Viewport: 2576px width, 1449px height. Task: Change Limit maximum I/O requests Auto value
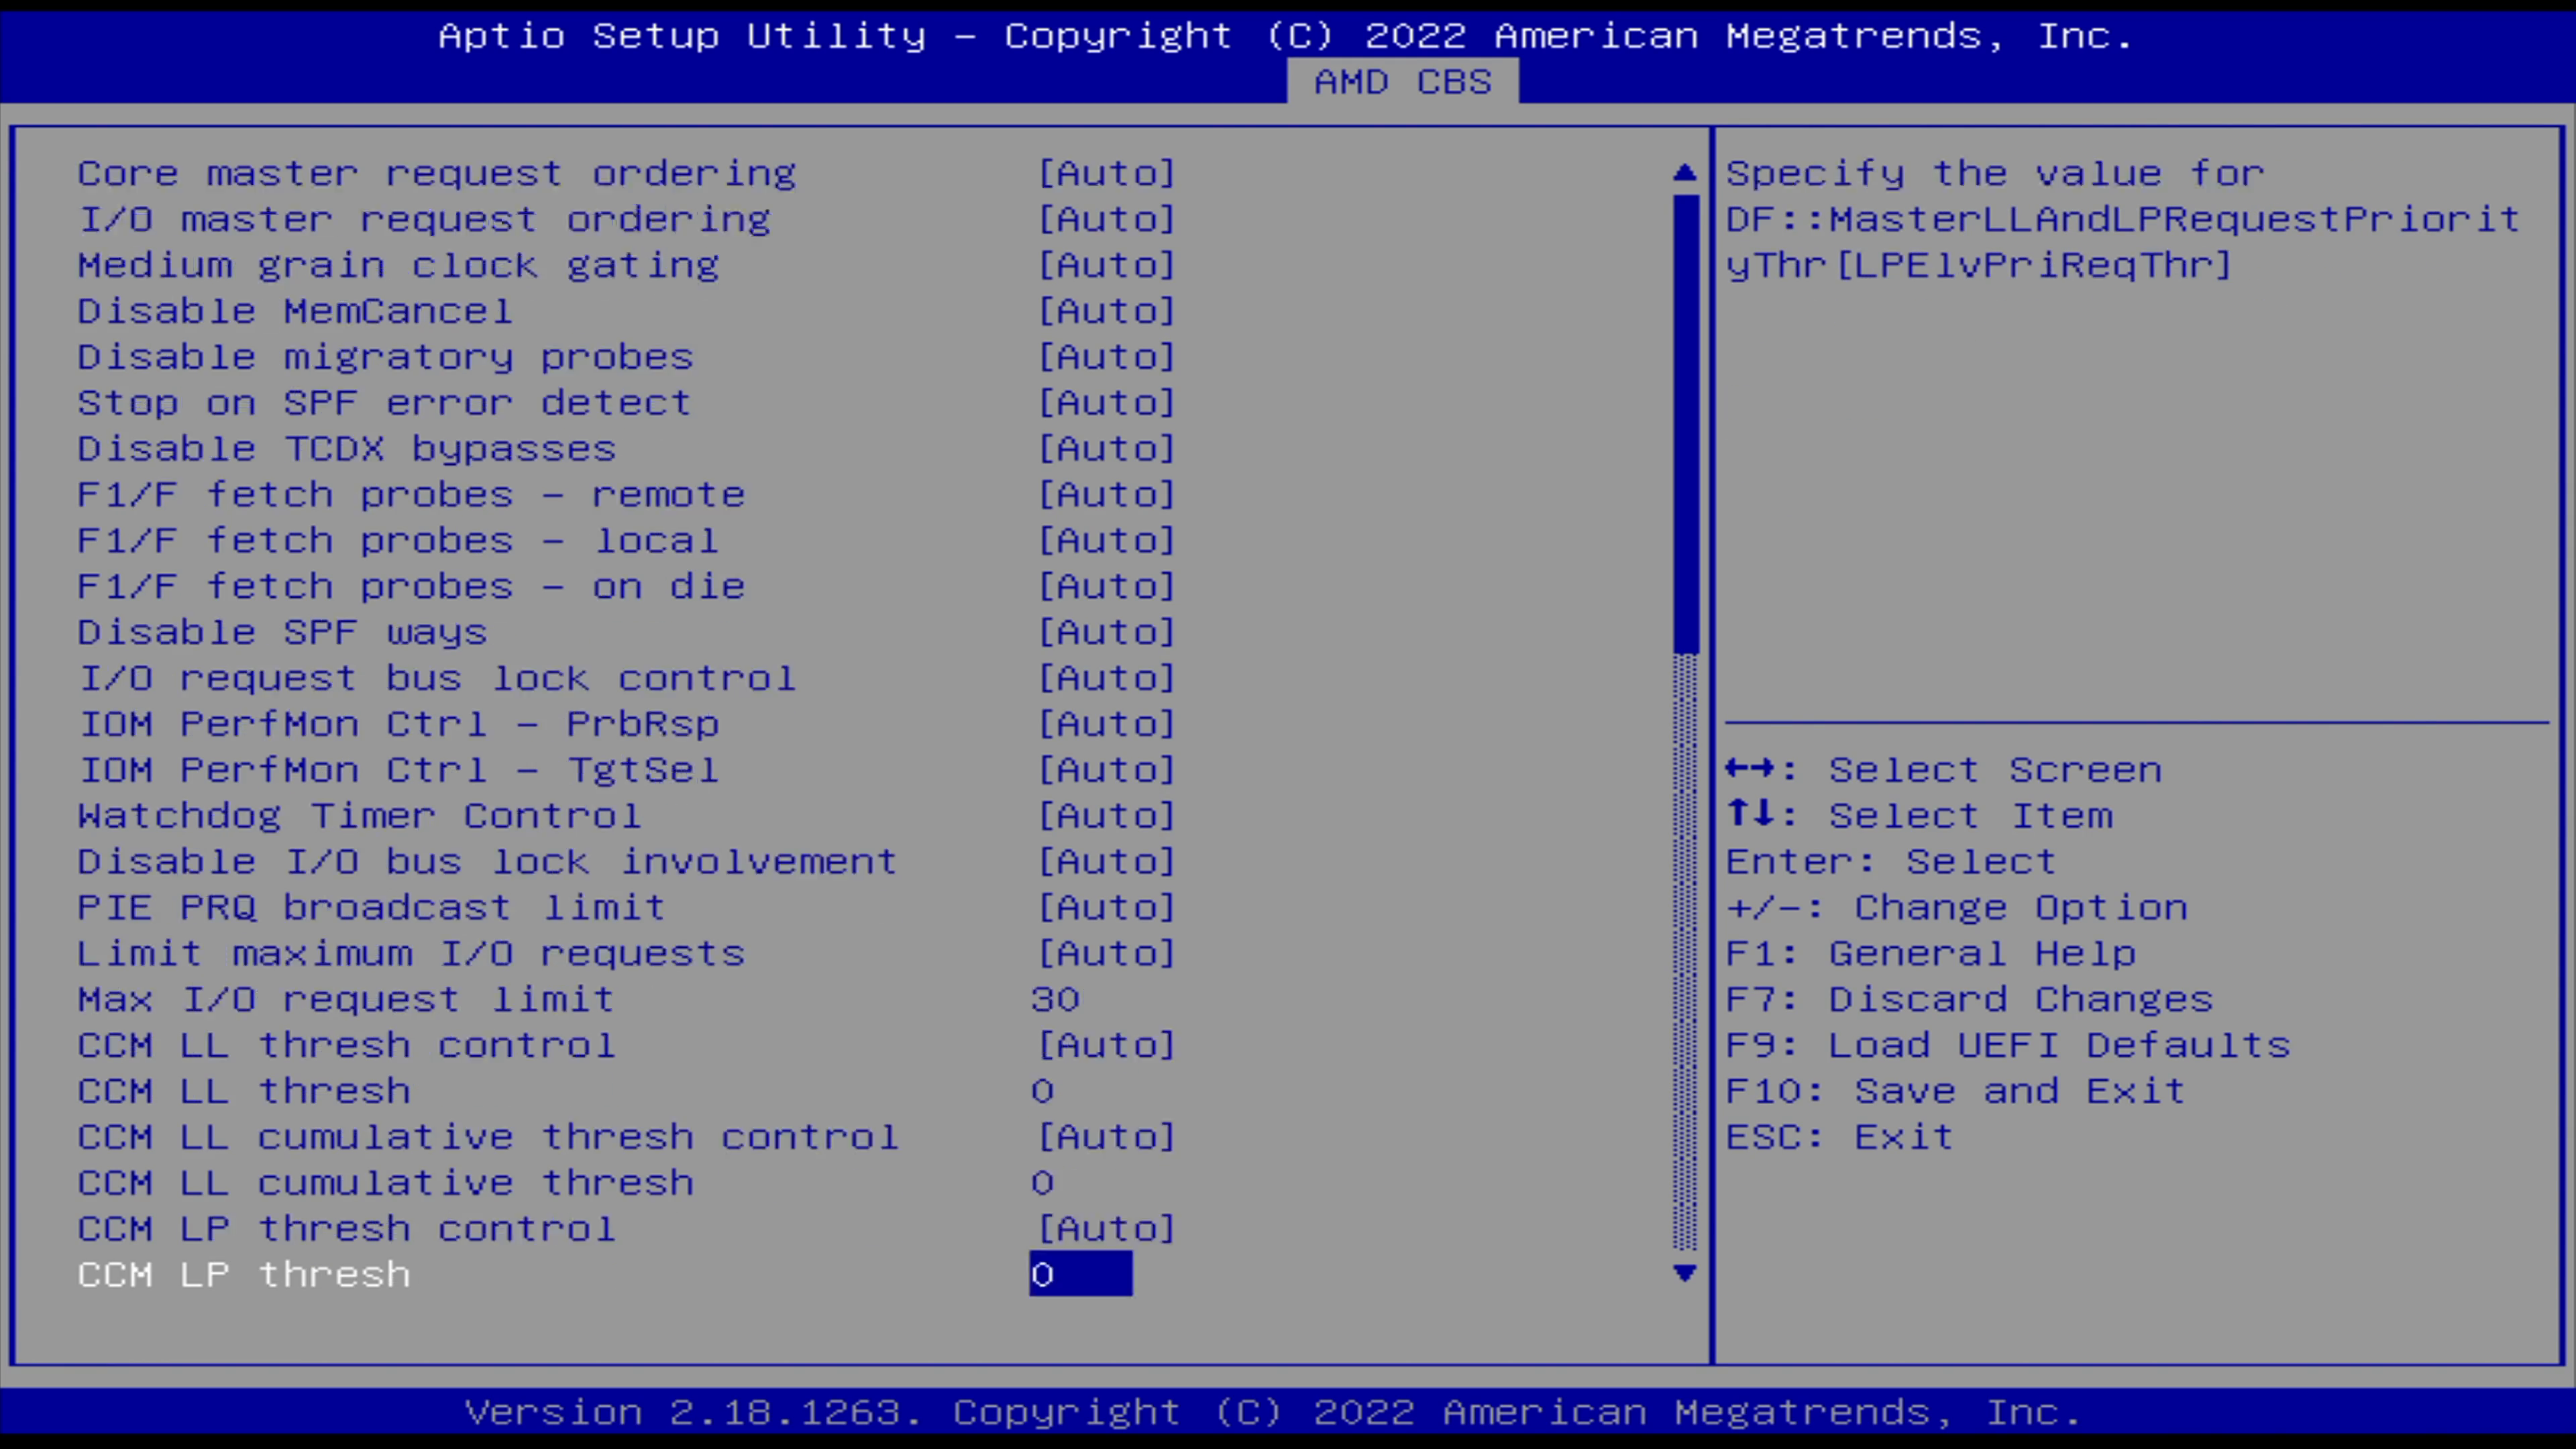point(1106,954)
